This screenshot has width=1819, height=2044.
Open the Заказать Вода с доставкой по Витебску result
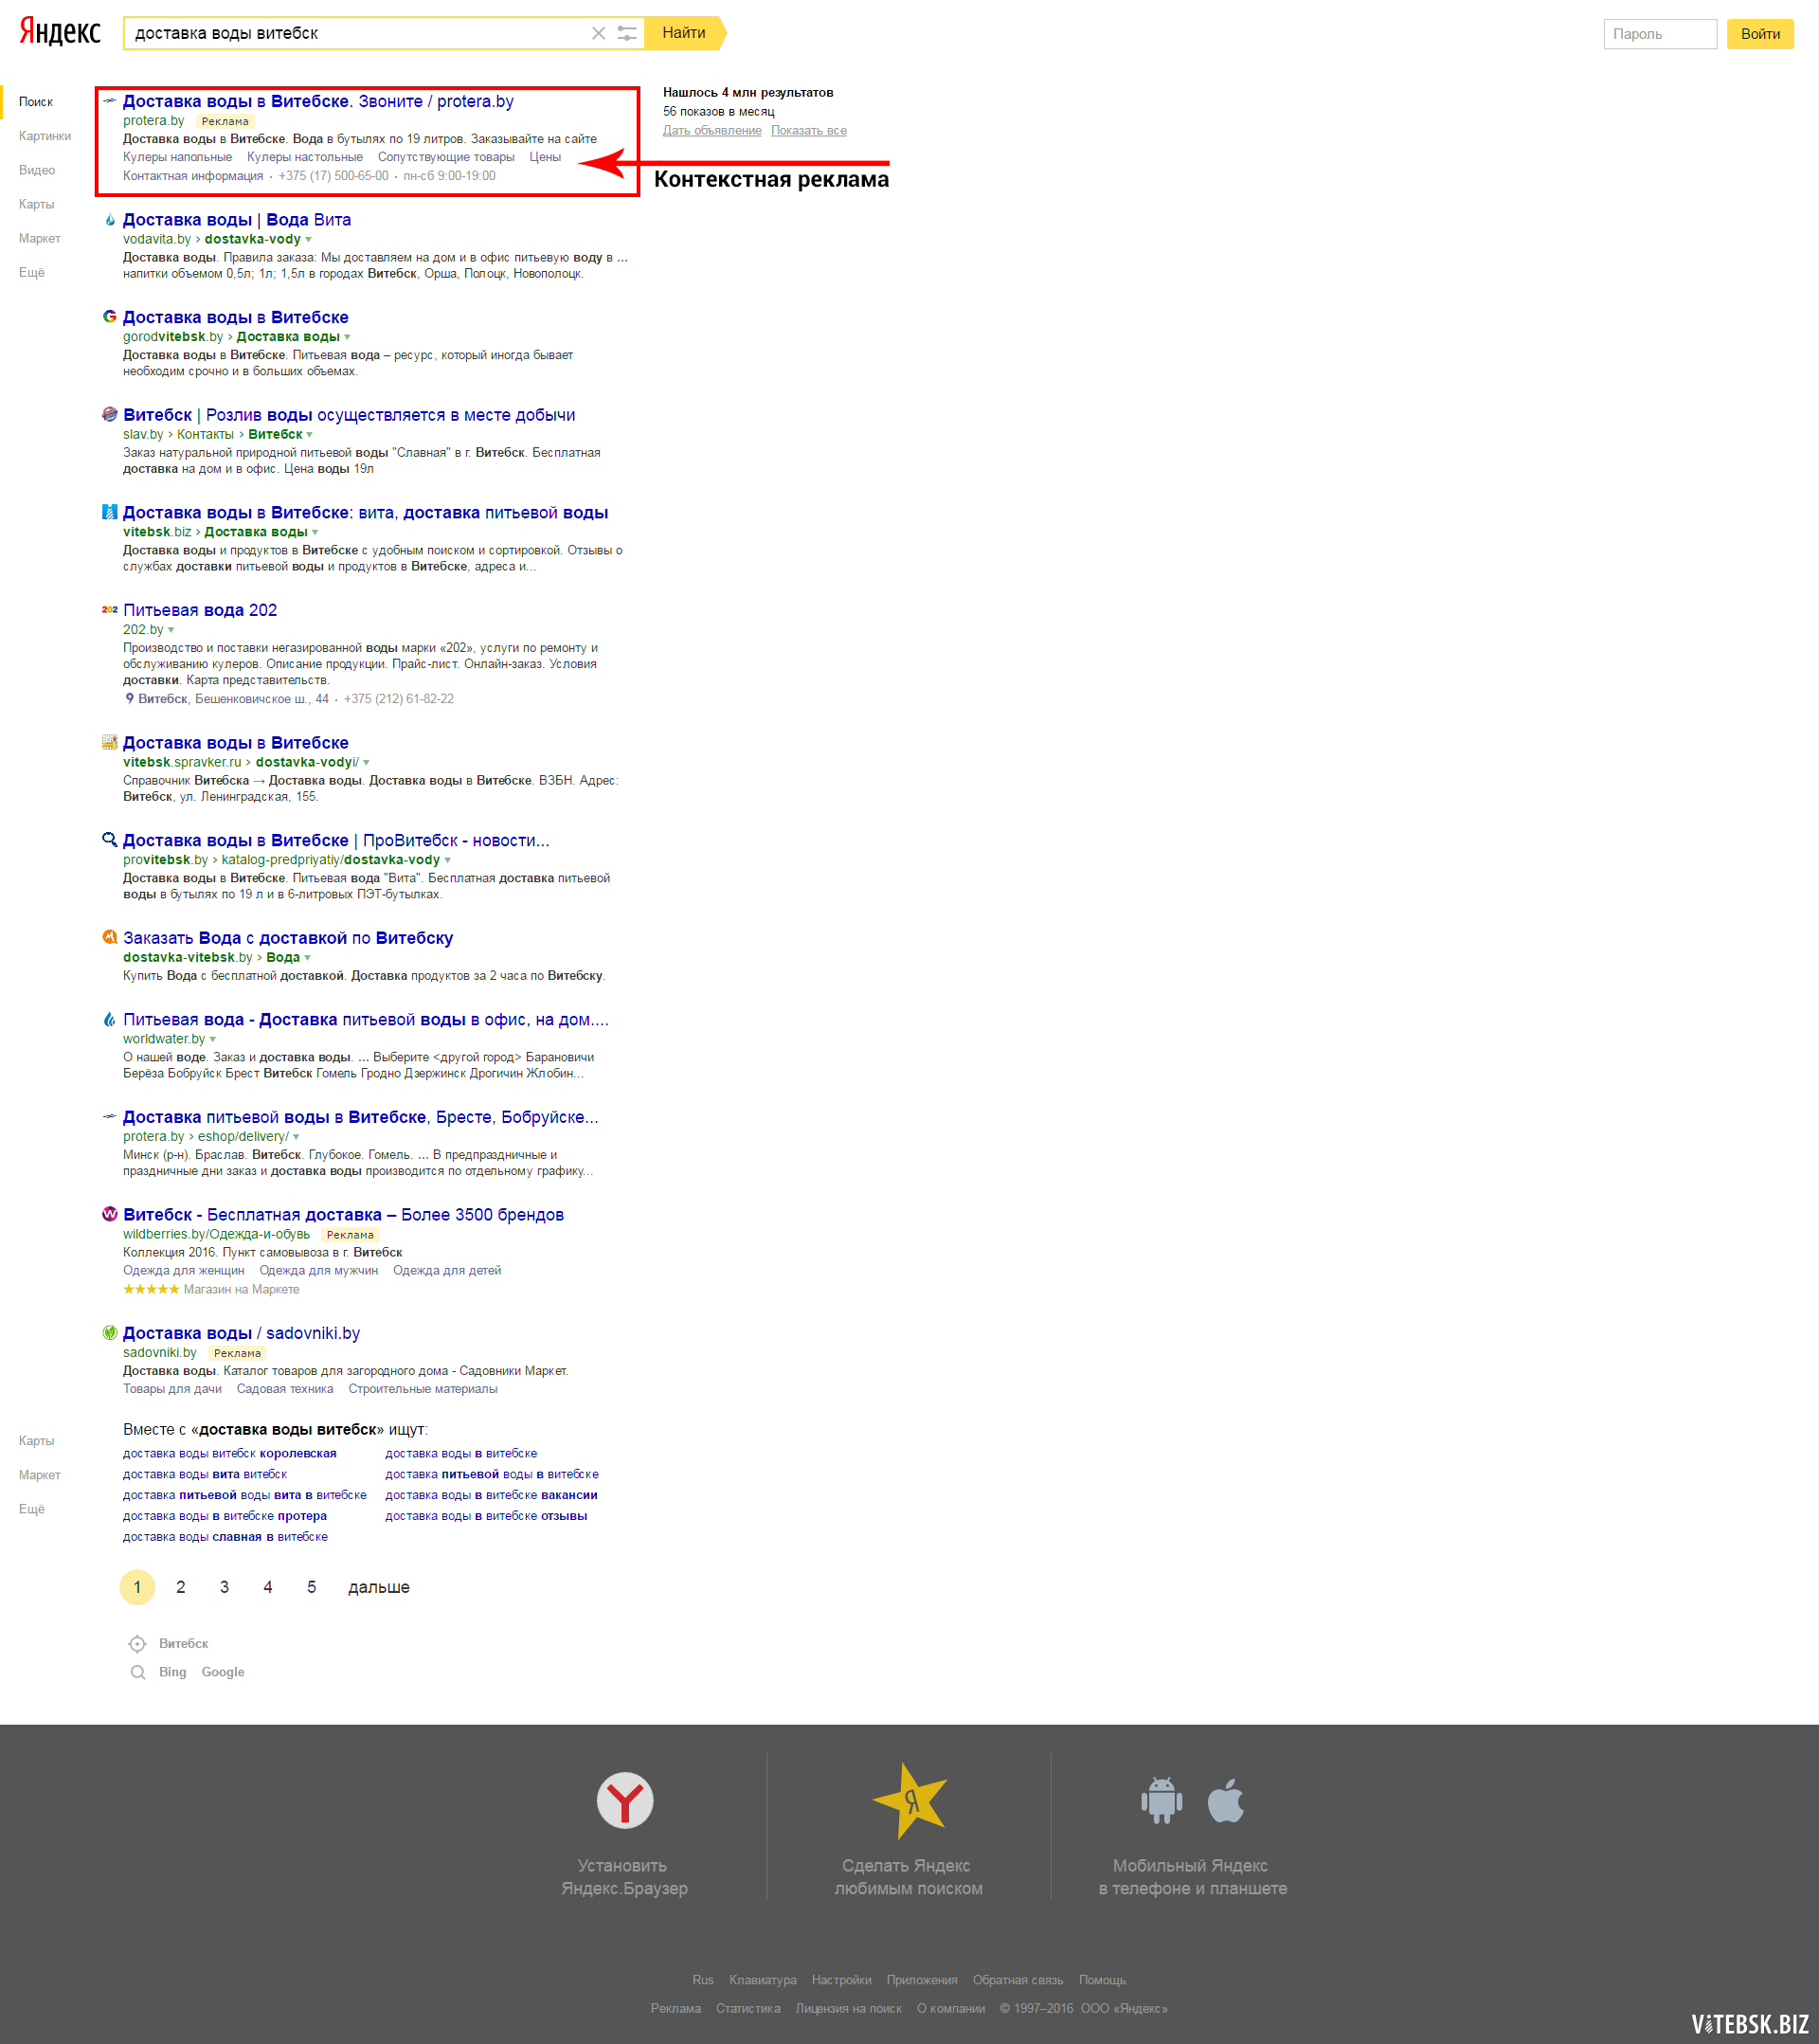(288, 938)
